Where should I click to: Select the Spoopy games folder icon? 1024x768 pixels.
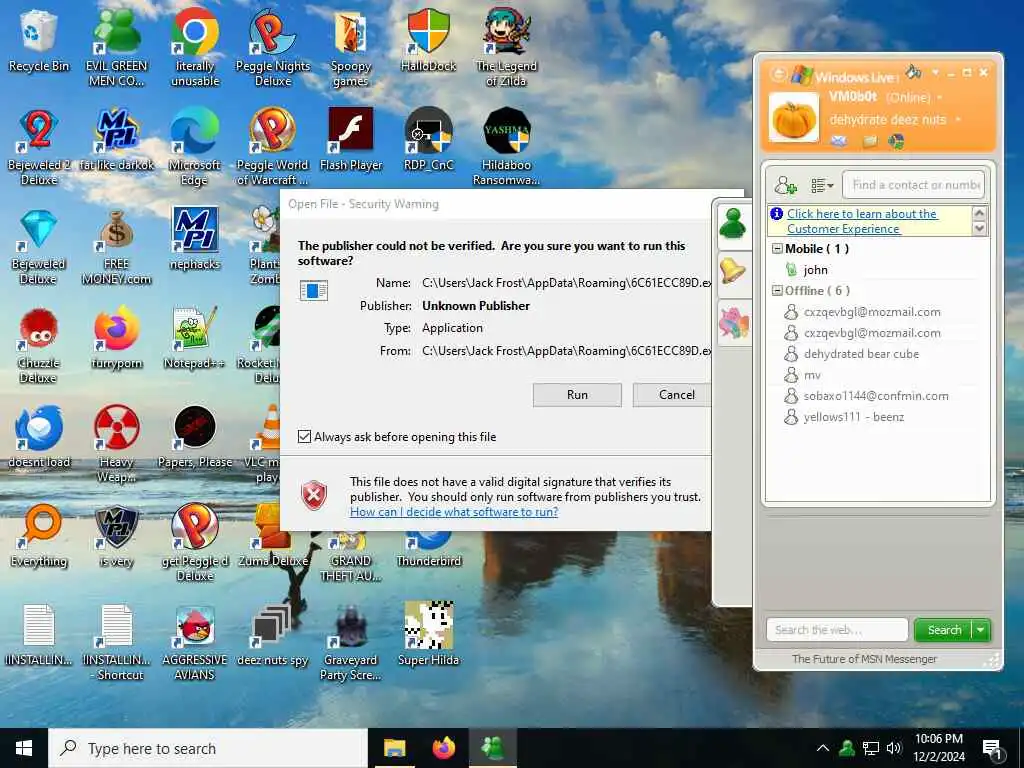pyautogui.click(x=351, y=47)
